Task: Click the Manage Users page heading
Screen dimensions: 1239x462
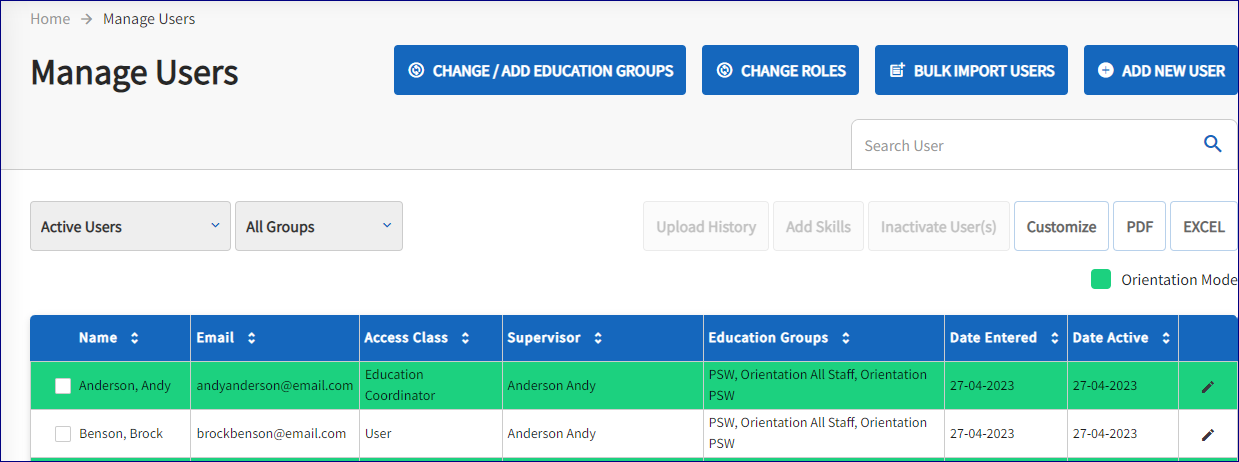Action: click(135, 72)
